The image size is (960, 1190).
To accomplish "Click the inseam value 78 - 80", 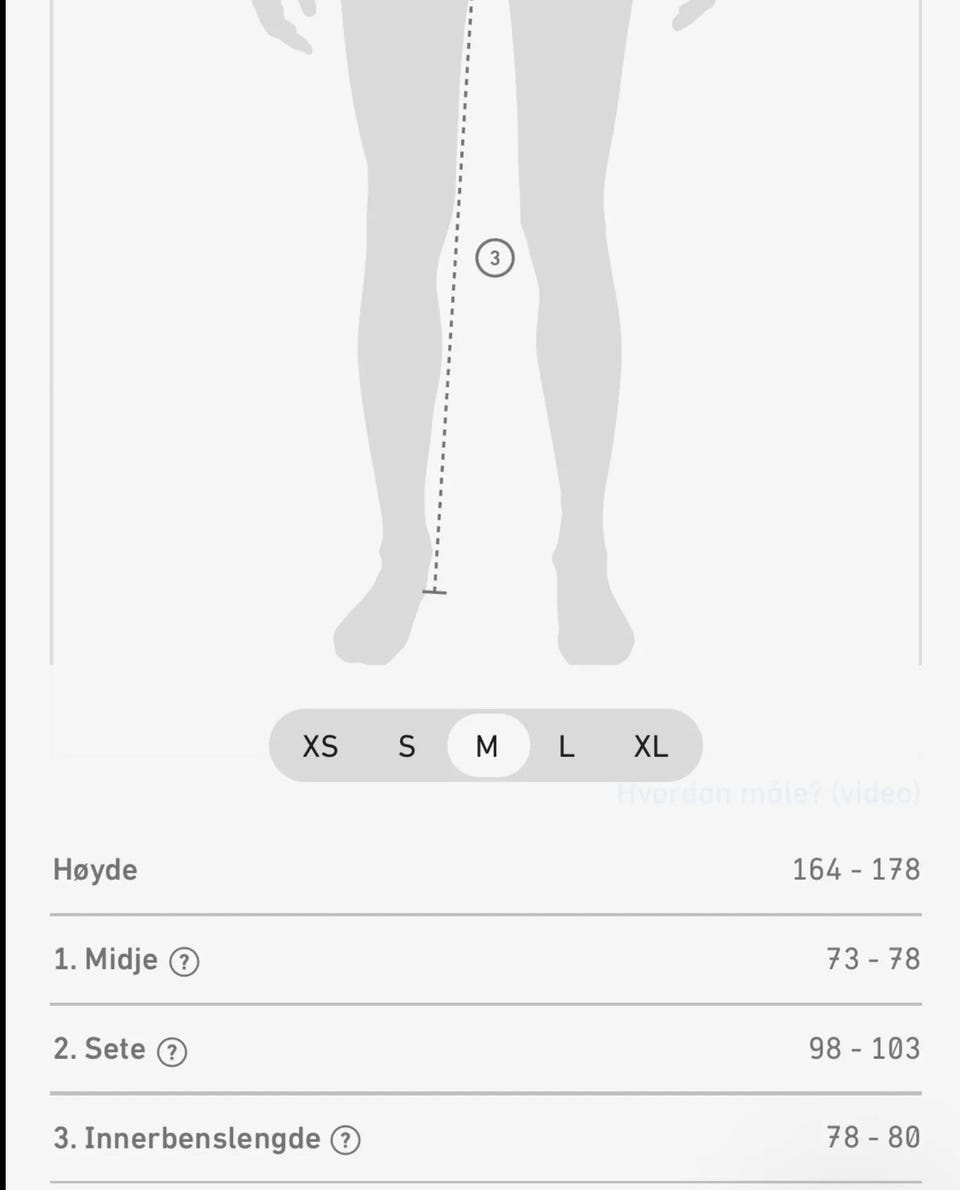I will point(872,1138).
